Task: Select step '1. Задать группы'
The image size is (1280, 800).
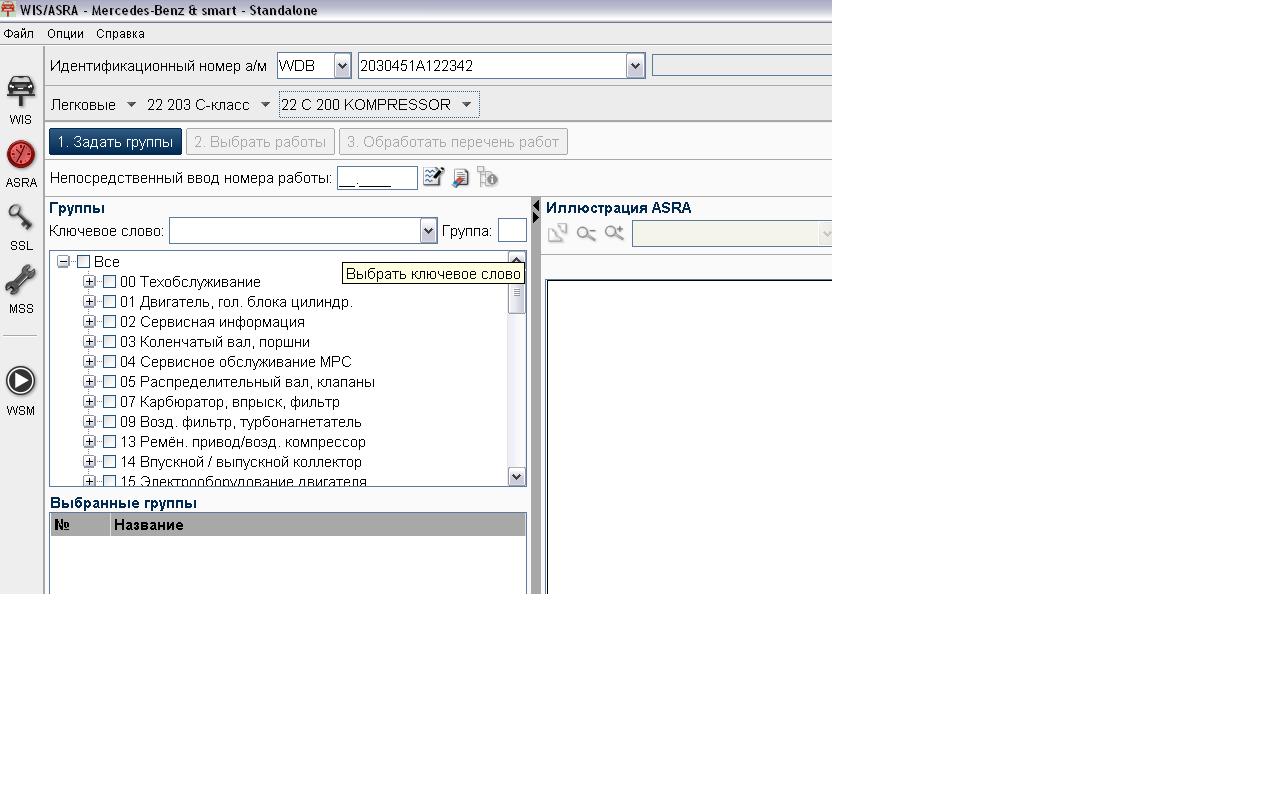Action: point(115,142)
